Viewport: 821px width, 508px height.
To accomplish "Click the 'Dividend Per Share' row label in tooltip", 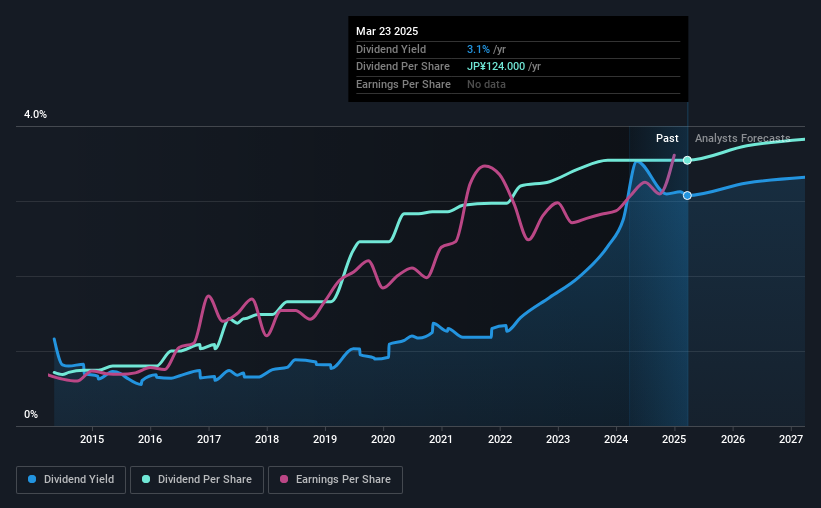I will 403,67.
